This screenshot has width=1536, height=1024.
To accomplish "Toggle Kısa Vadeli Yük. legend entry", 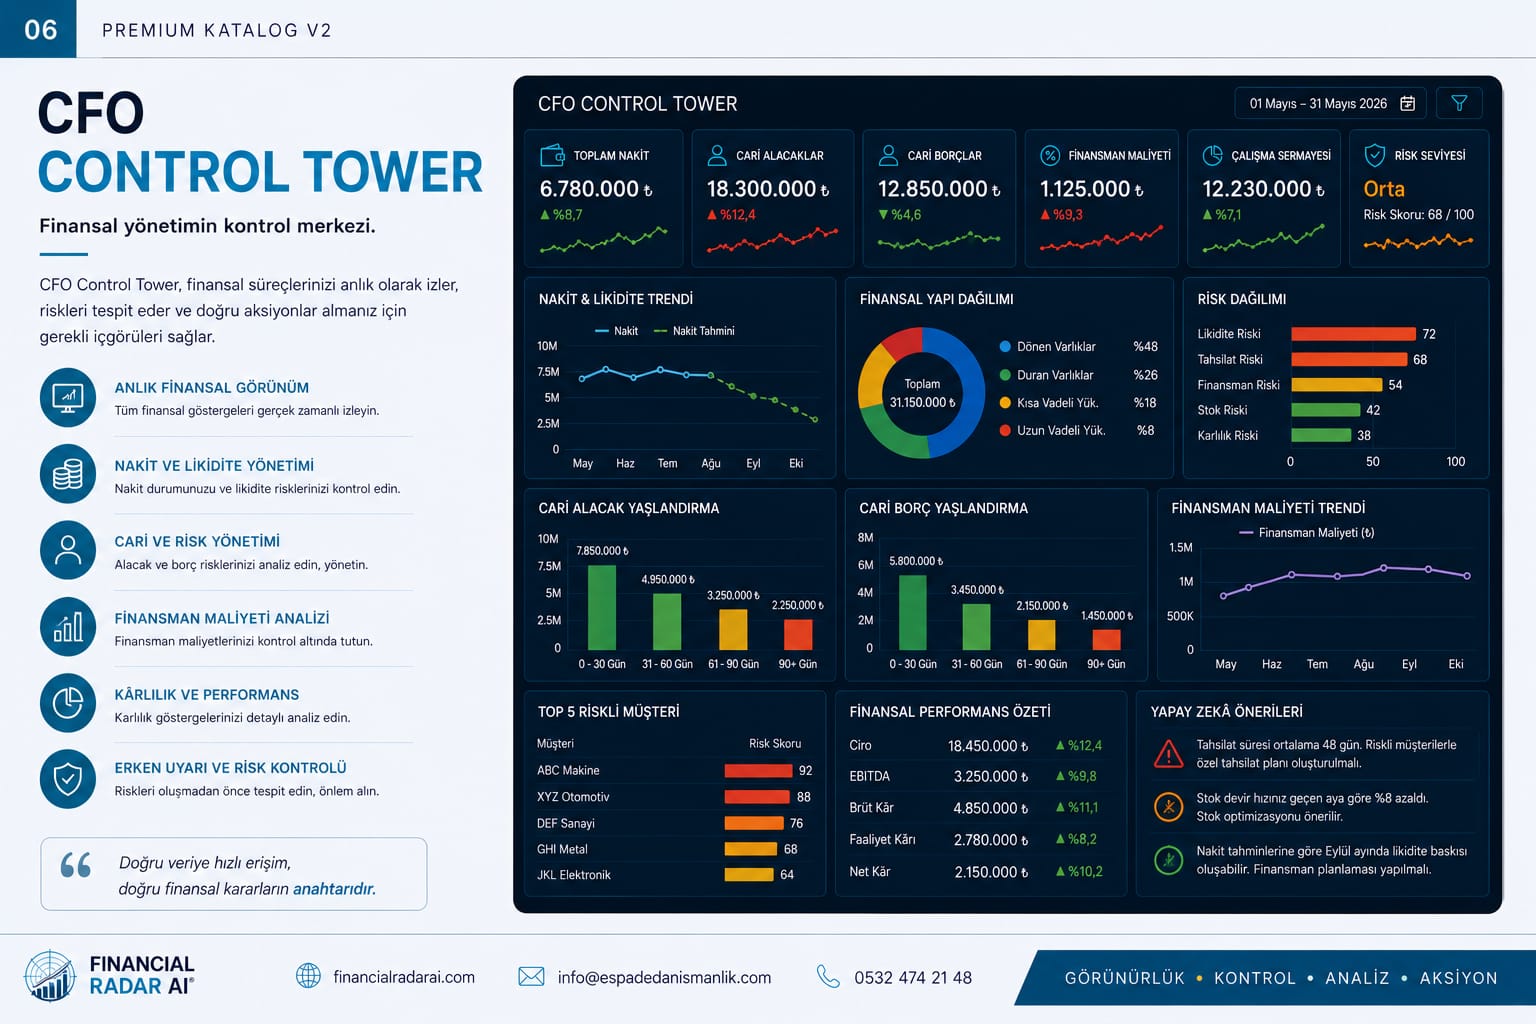I will click(x=1049, y=403).
